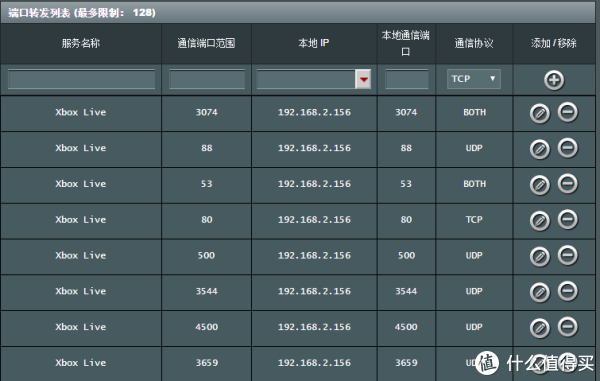Screen dimensions: 600x381
Task: Select port range value 3544
Action: click(x=207, y=291)
